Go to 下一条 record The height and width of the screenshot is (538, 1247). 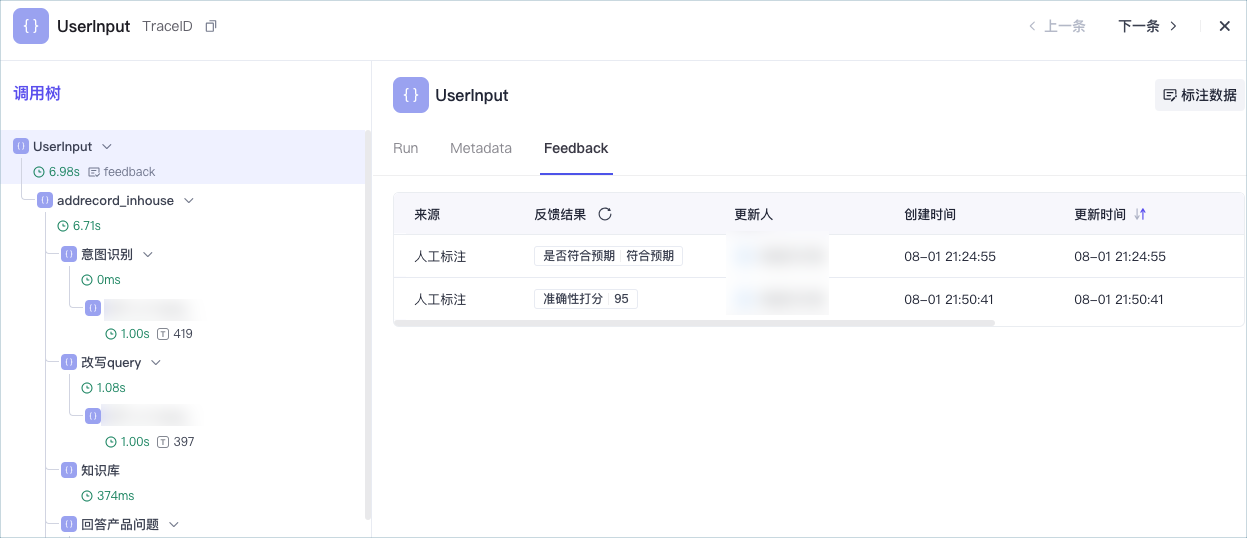pyautogui.click(x=1148, y=26)
